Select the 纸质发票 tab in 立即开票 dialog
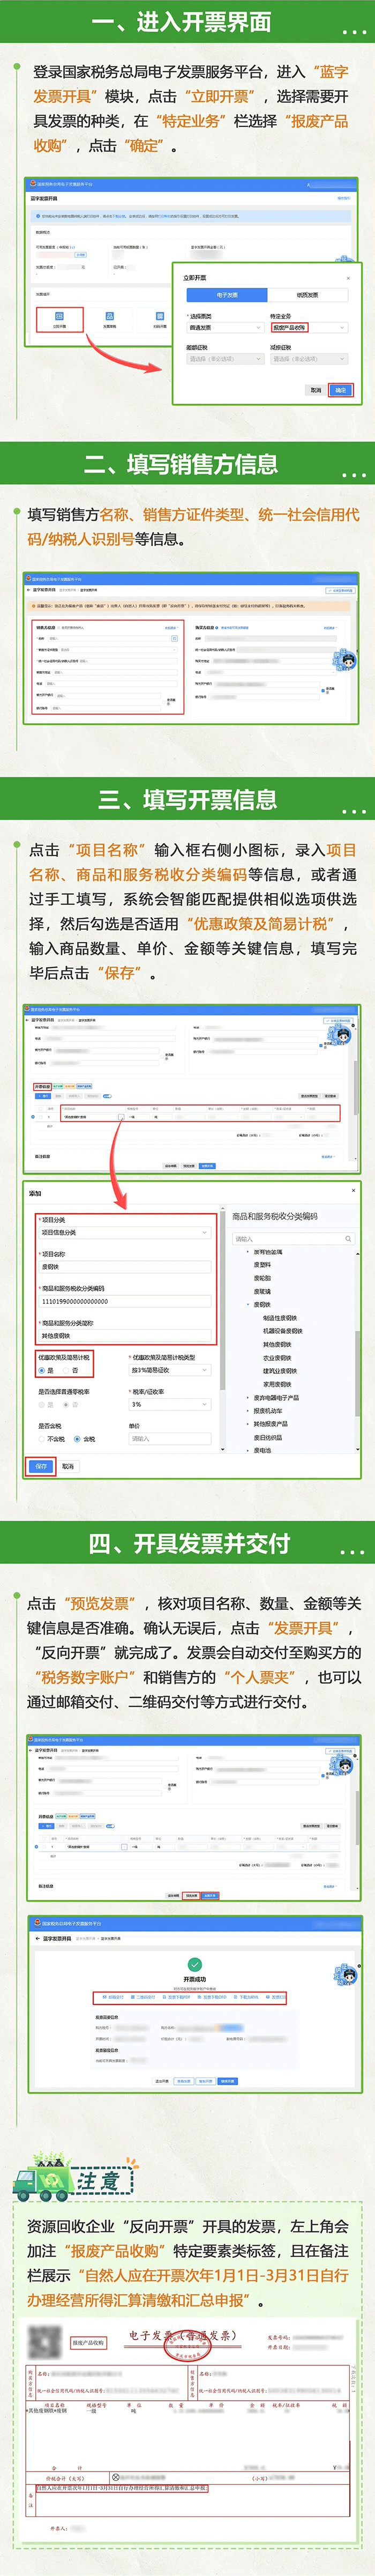 pyautogui.click(x=307, y=295)
